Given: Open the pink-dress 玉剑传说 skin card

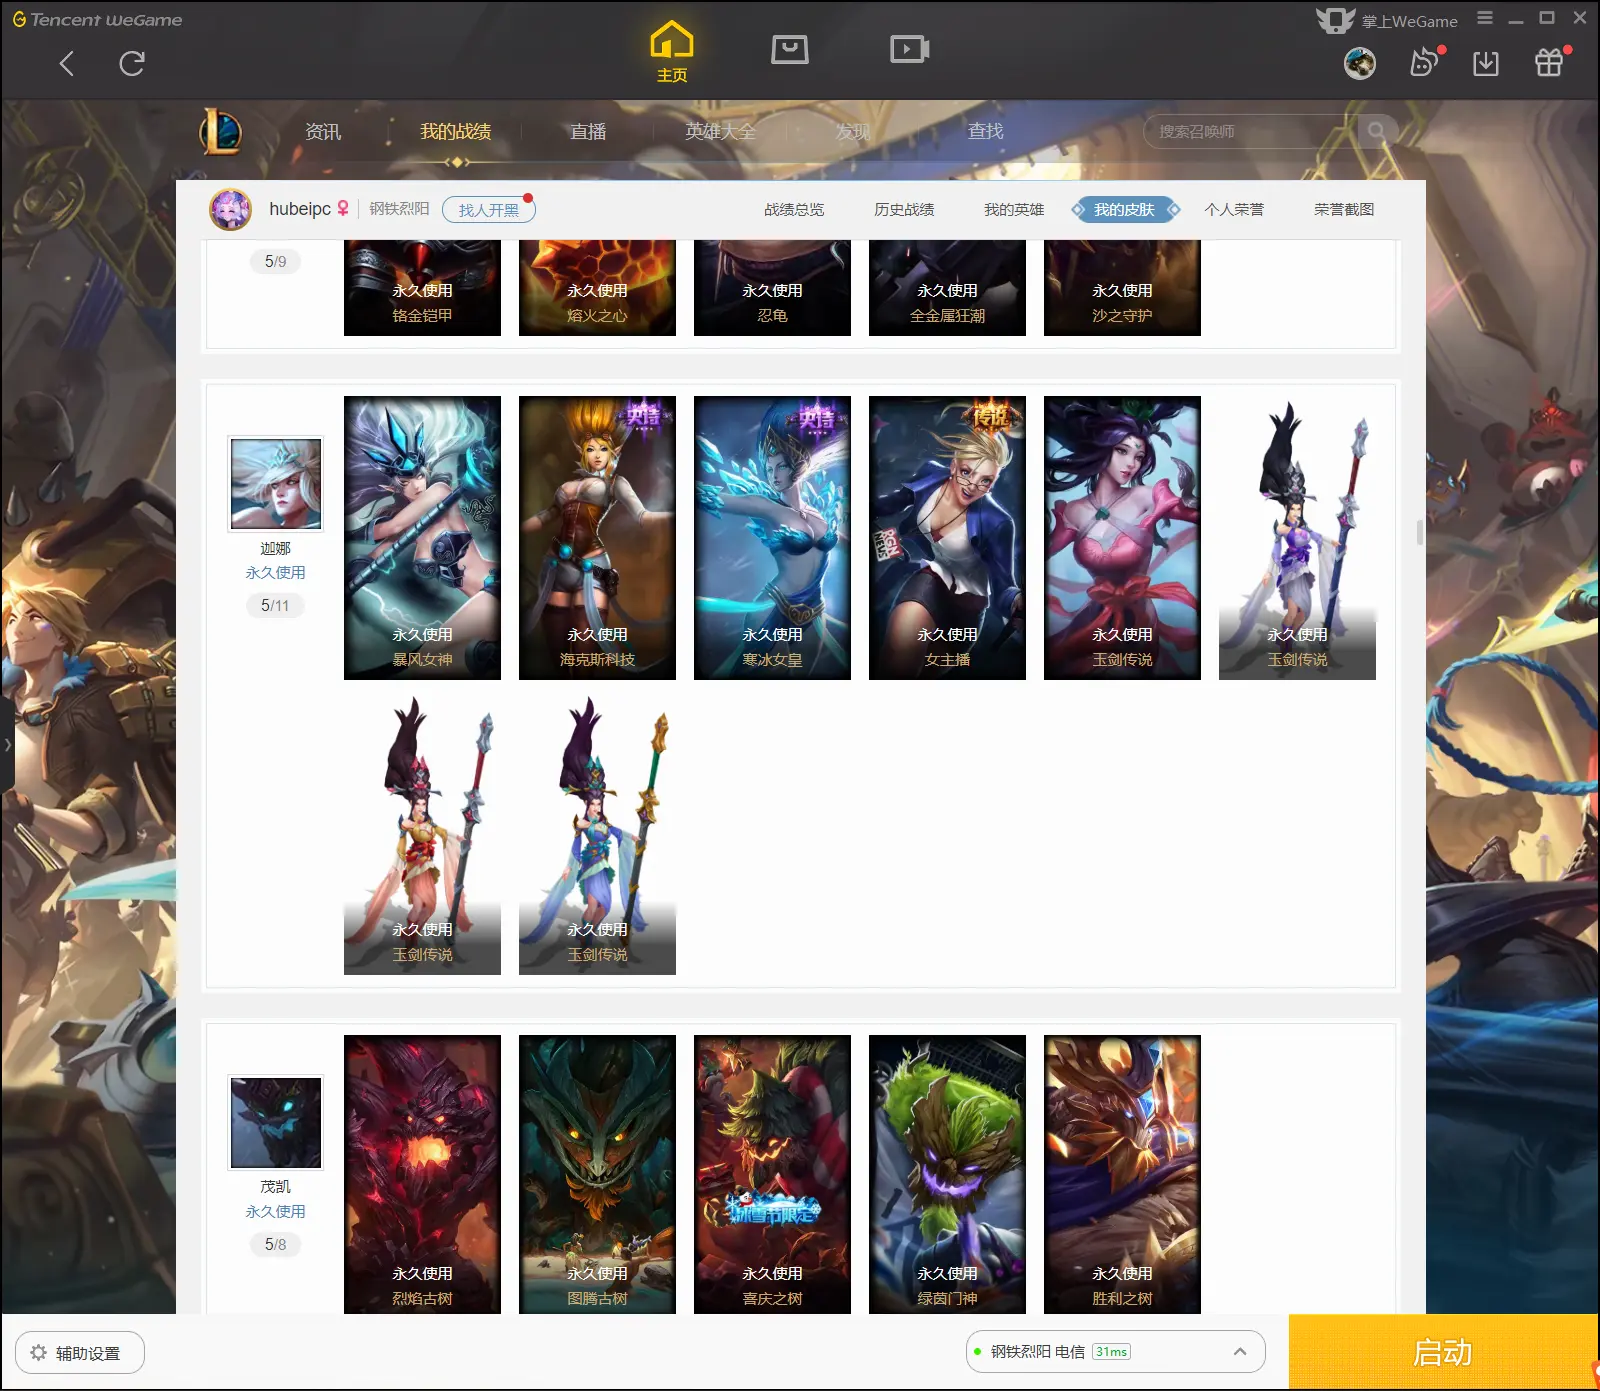Looking at the screenshot, I should point(1122,538).
